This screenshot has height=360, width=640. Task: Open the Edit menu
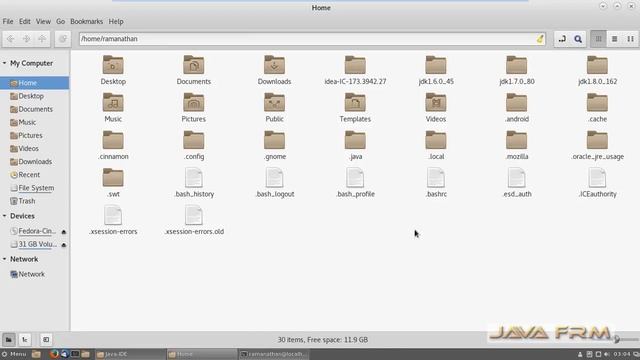point(24,21)
